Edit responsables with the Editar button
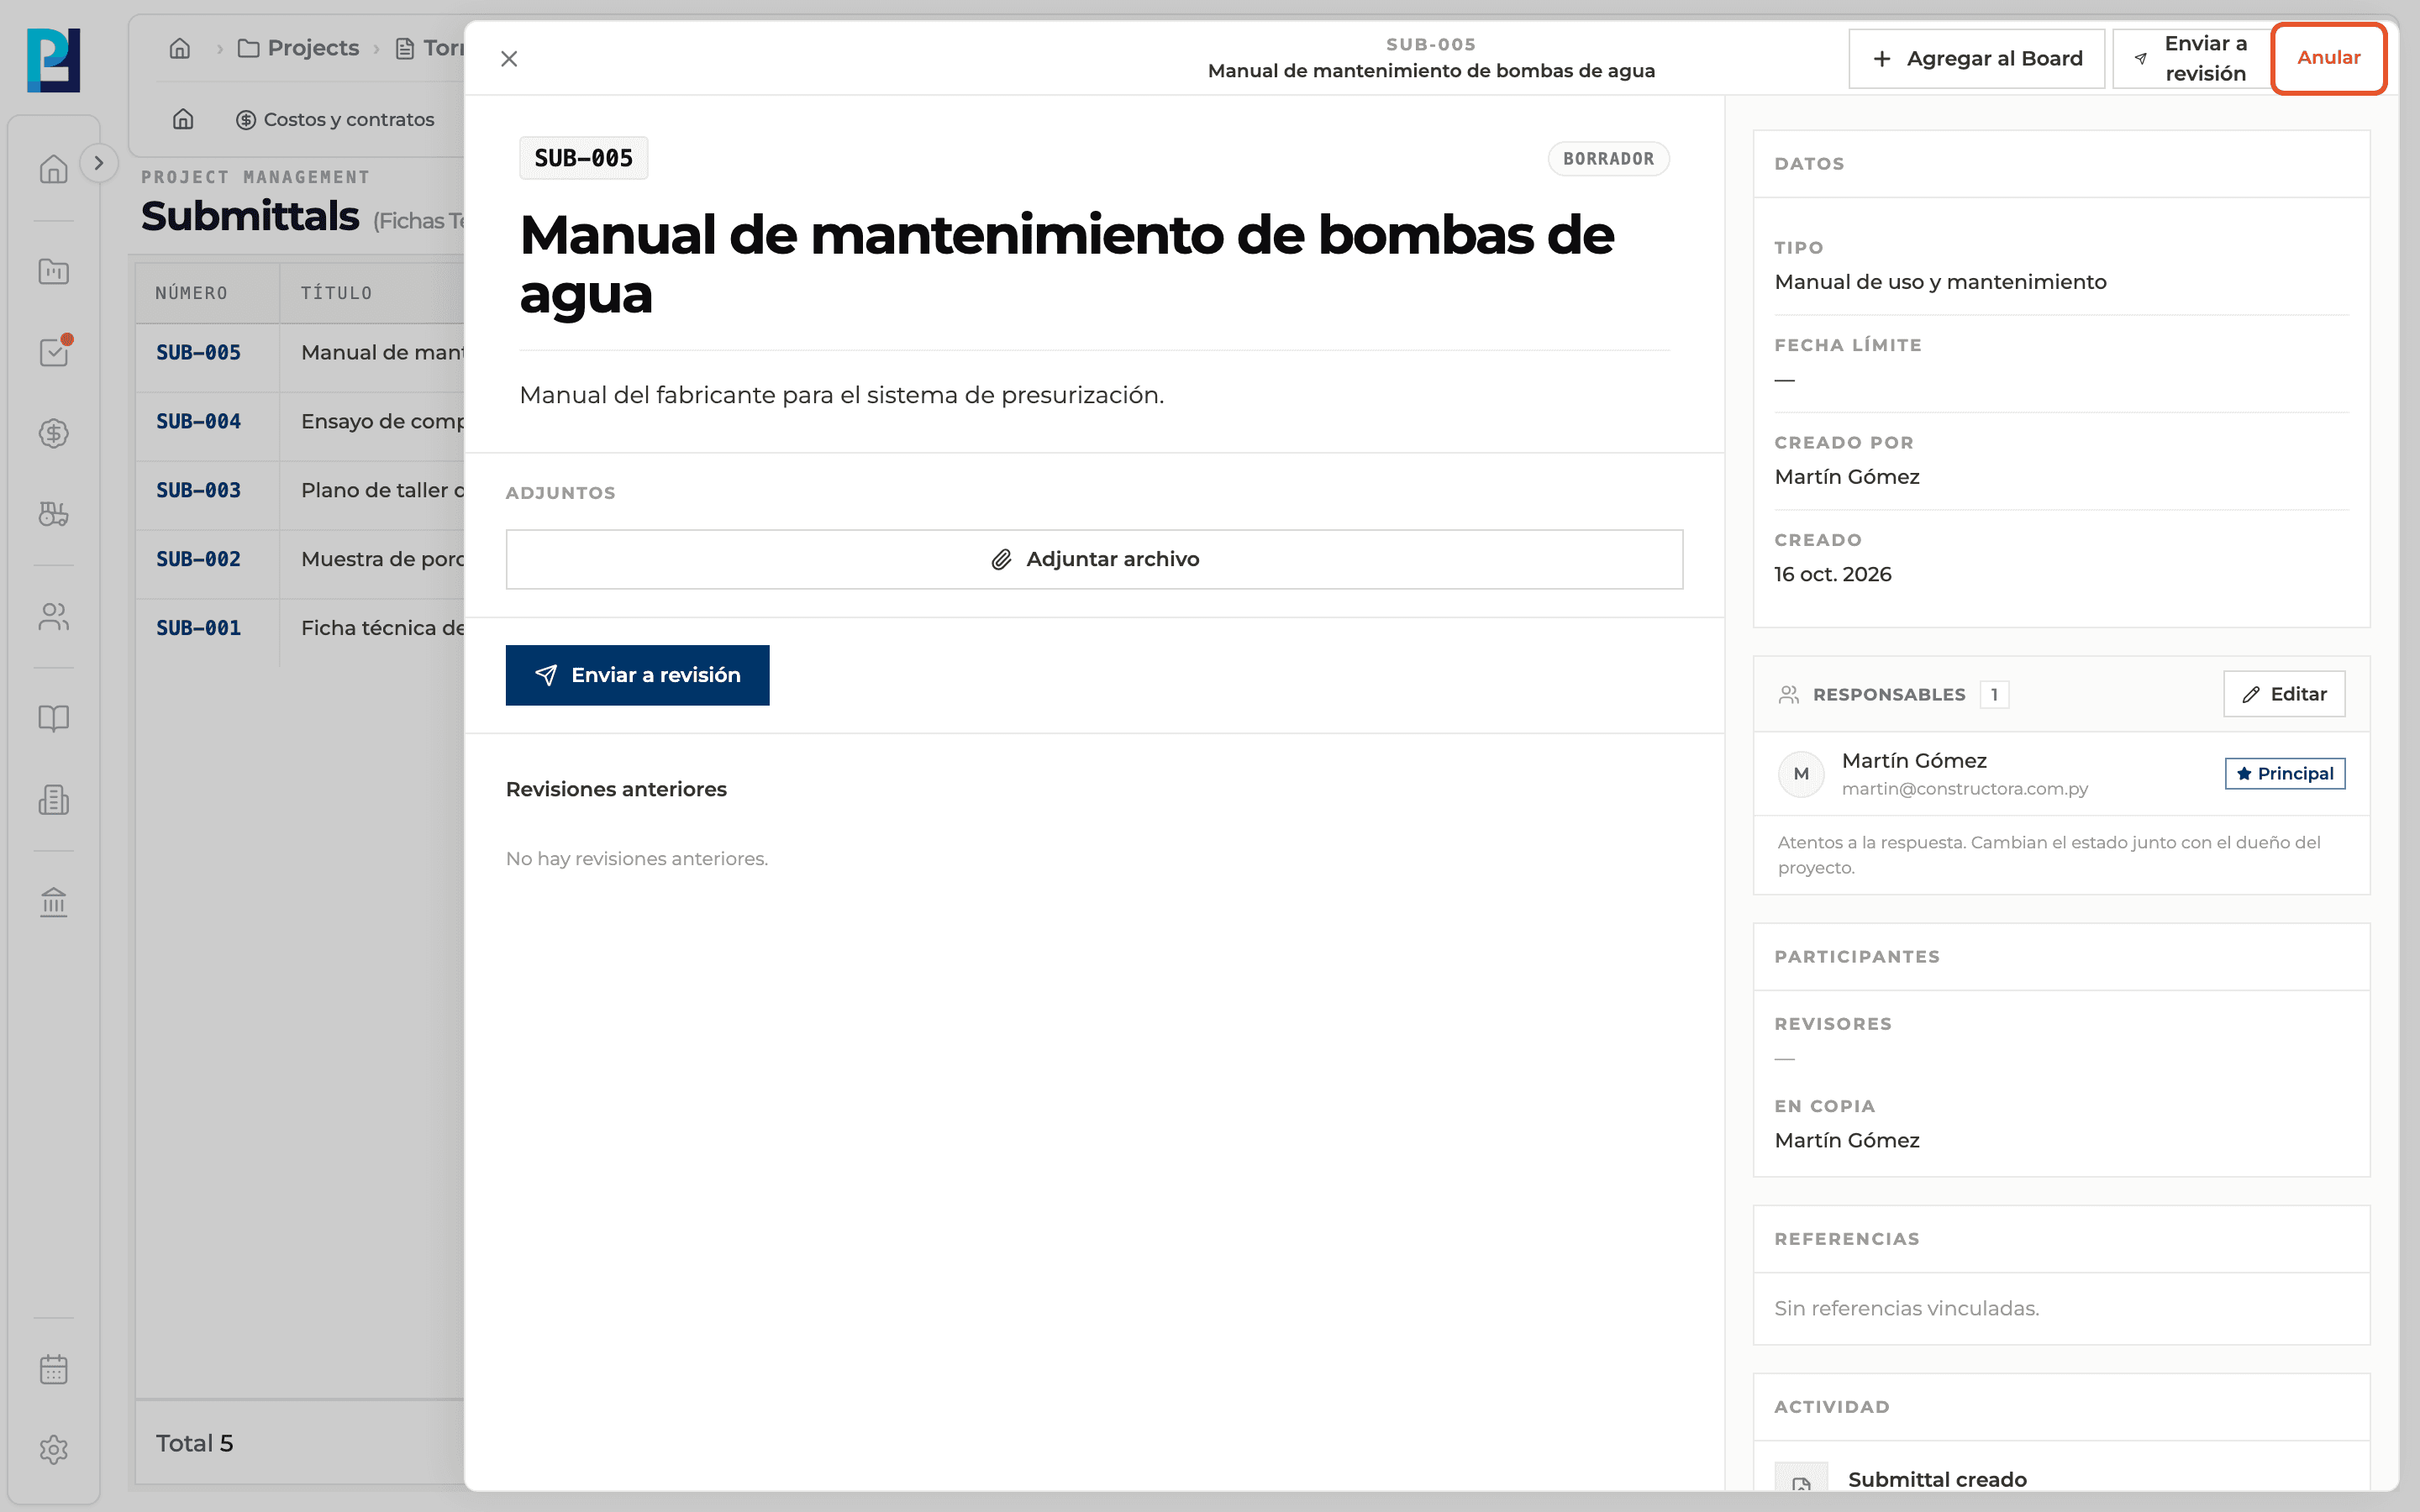 [2284, 694]
